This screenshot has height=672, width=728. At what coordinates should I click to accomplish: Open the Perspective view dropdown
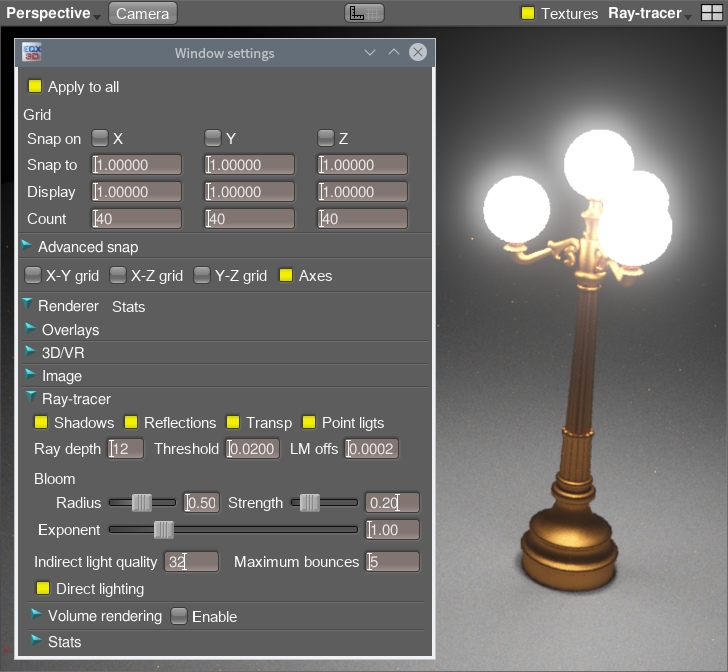point(54,14)
